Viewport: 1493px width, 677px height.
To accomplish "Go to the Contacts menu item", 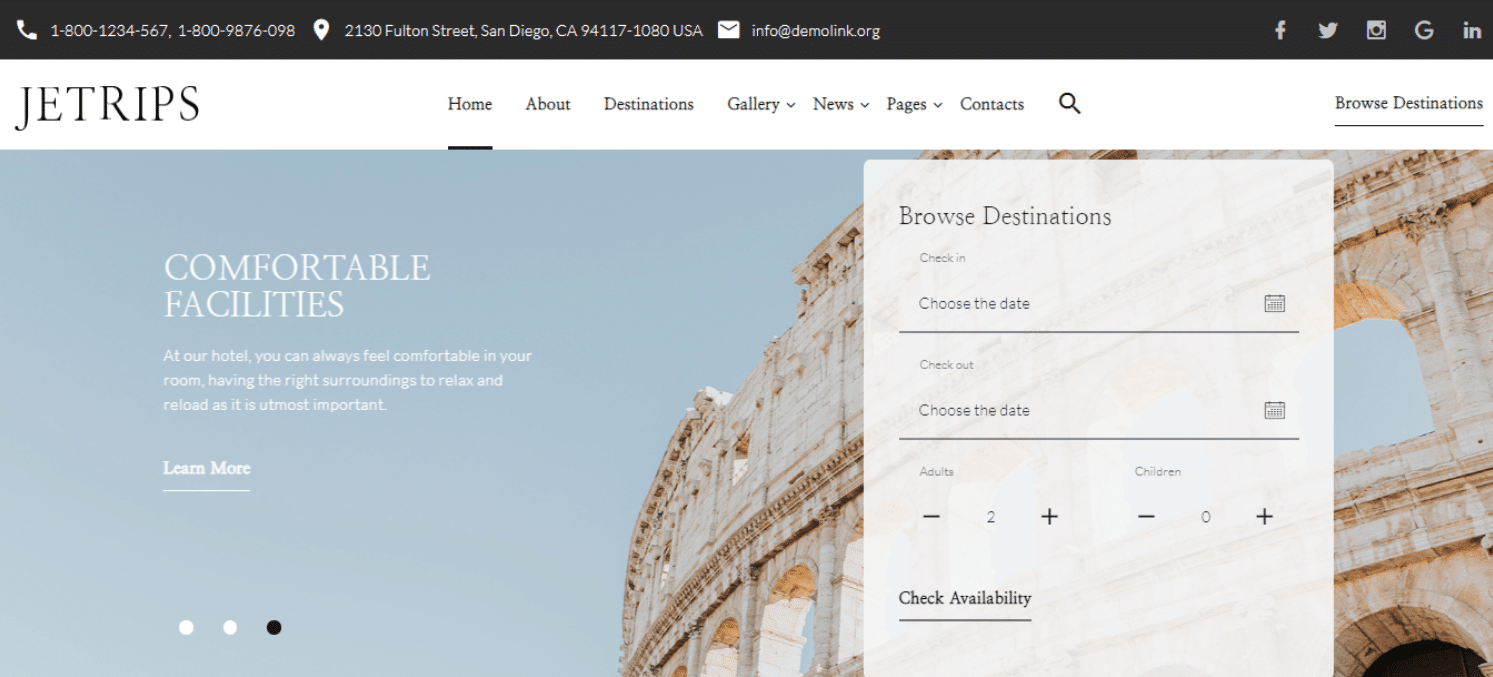I will (x=991, y=104).
